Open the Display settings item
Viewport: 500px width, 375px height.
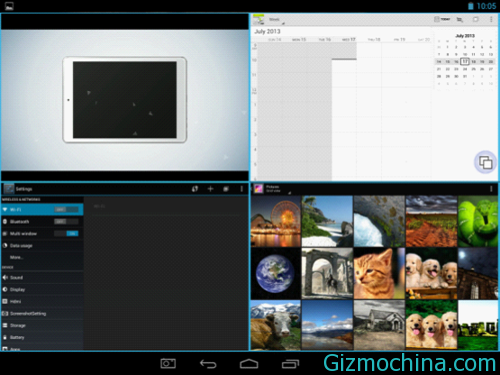click(42, 289)
